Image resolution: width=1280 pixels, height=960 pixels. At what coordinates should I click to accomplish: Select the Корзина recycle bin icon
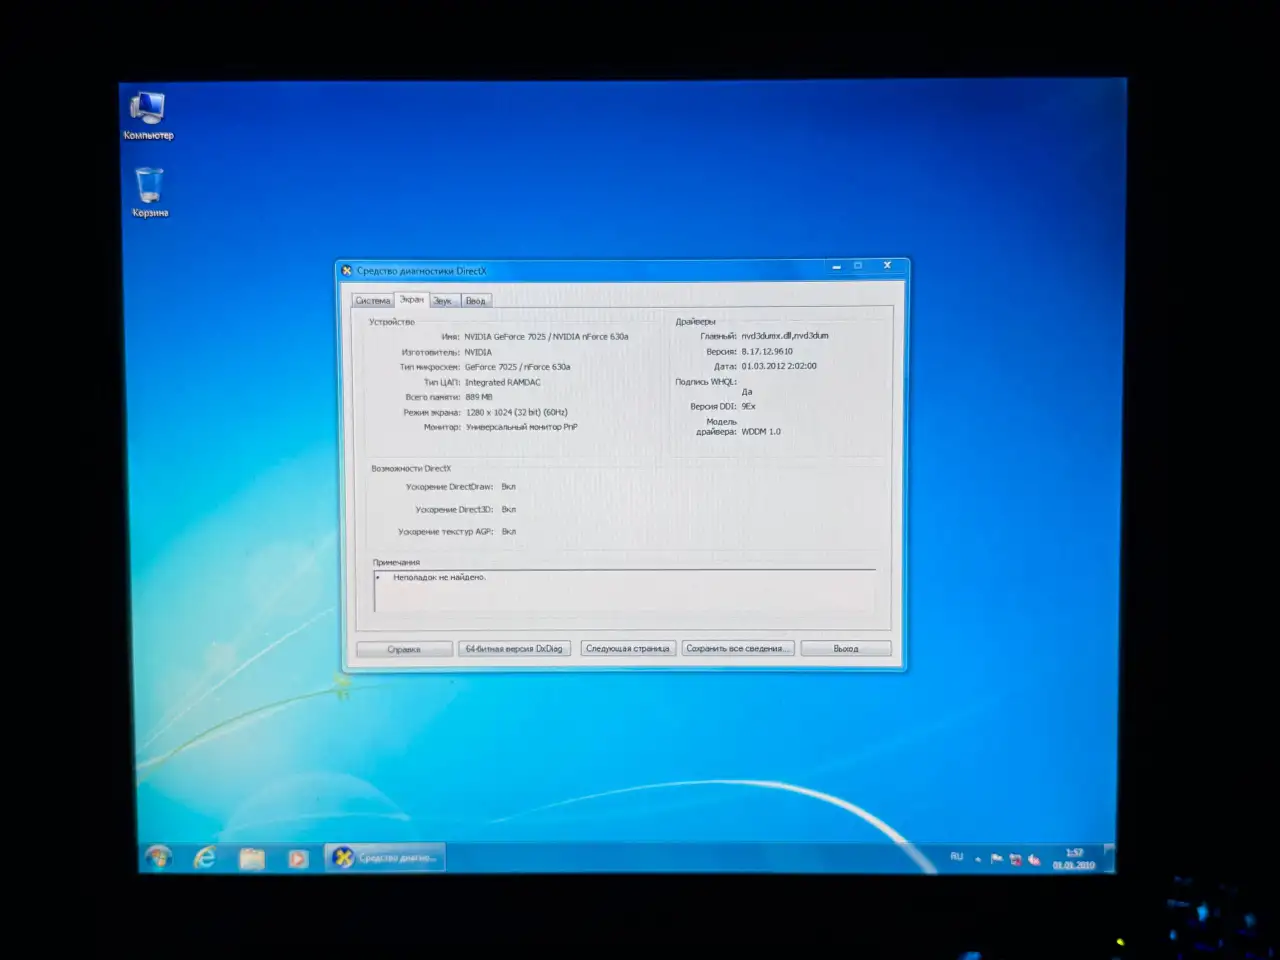point(150,191)
